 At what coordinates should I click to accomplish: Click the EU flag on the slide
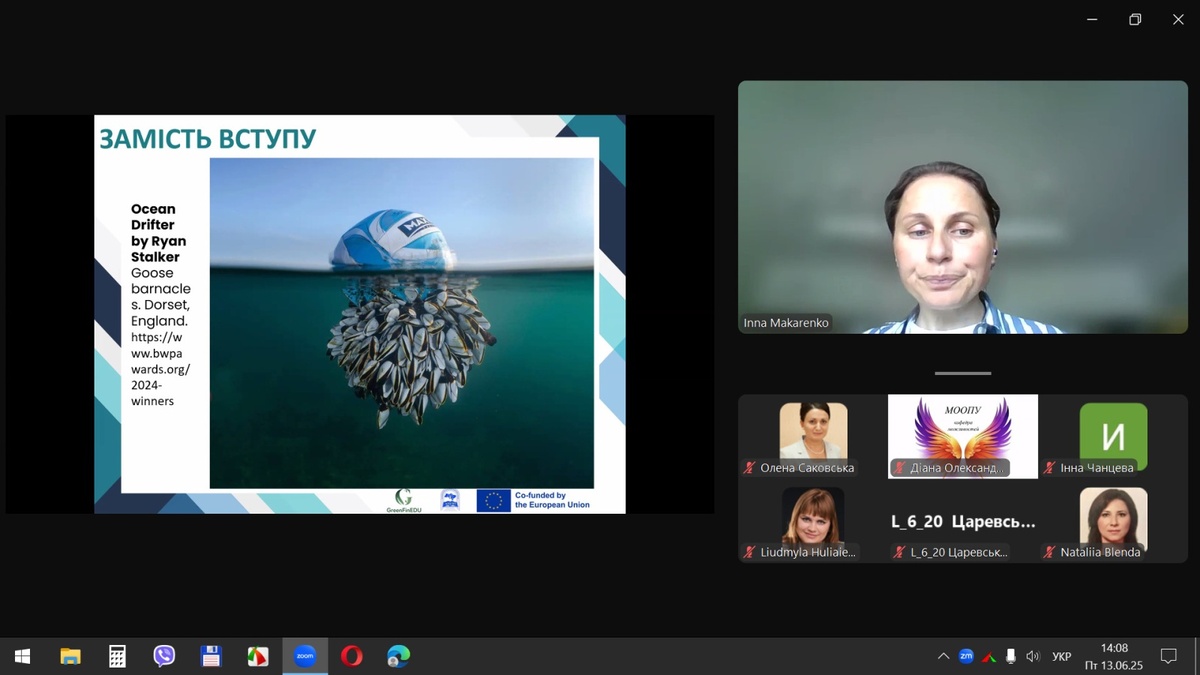click(493, 500)
